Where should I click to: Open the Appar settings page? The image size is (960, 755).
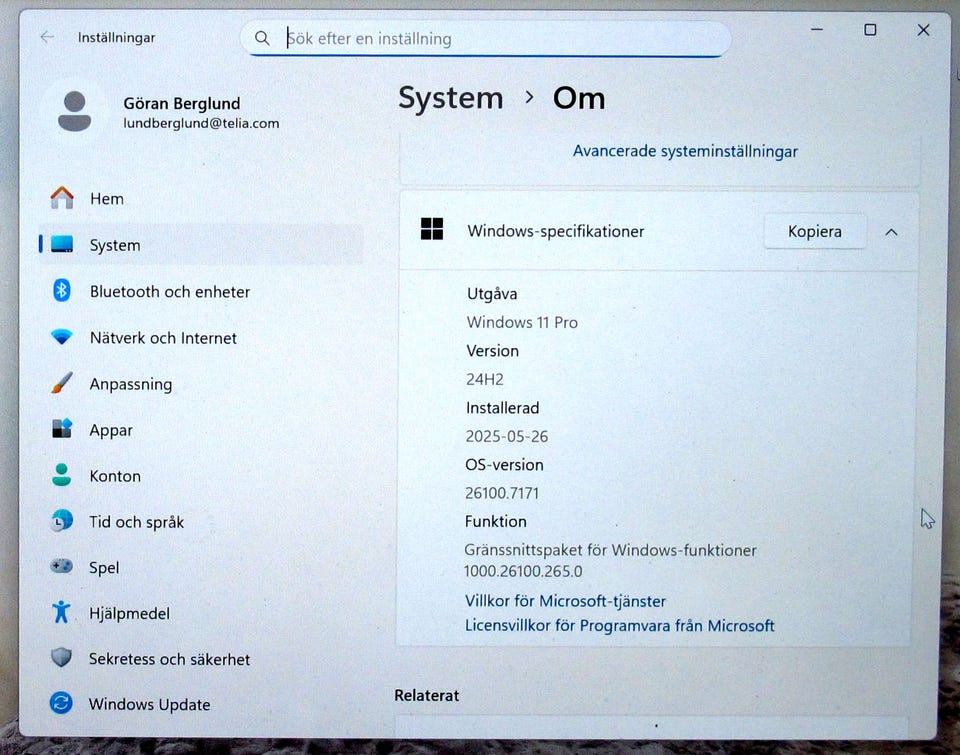pyautogui.click(x=201, y=430)
